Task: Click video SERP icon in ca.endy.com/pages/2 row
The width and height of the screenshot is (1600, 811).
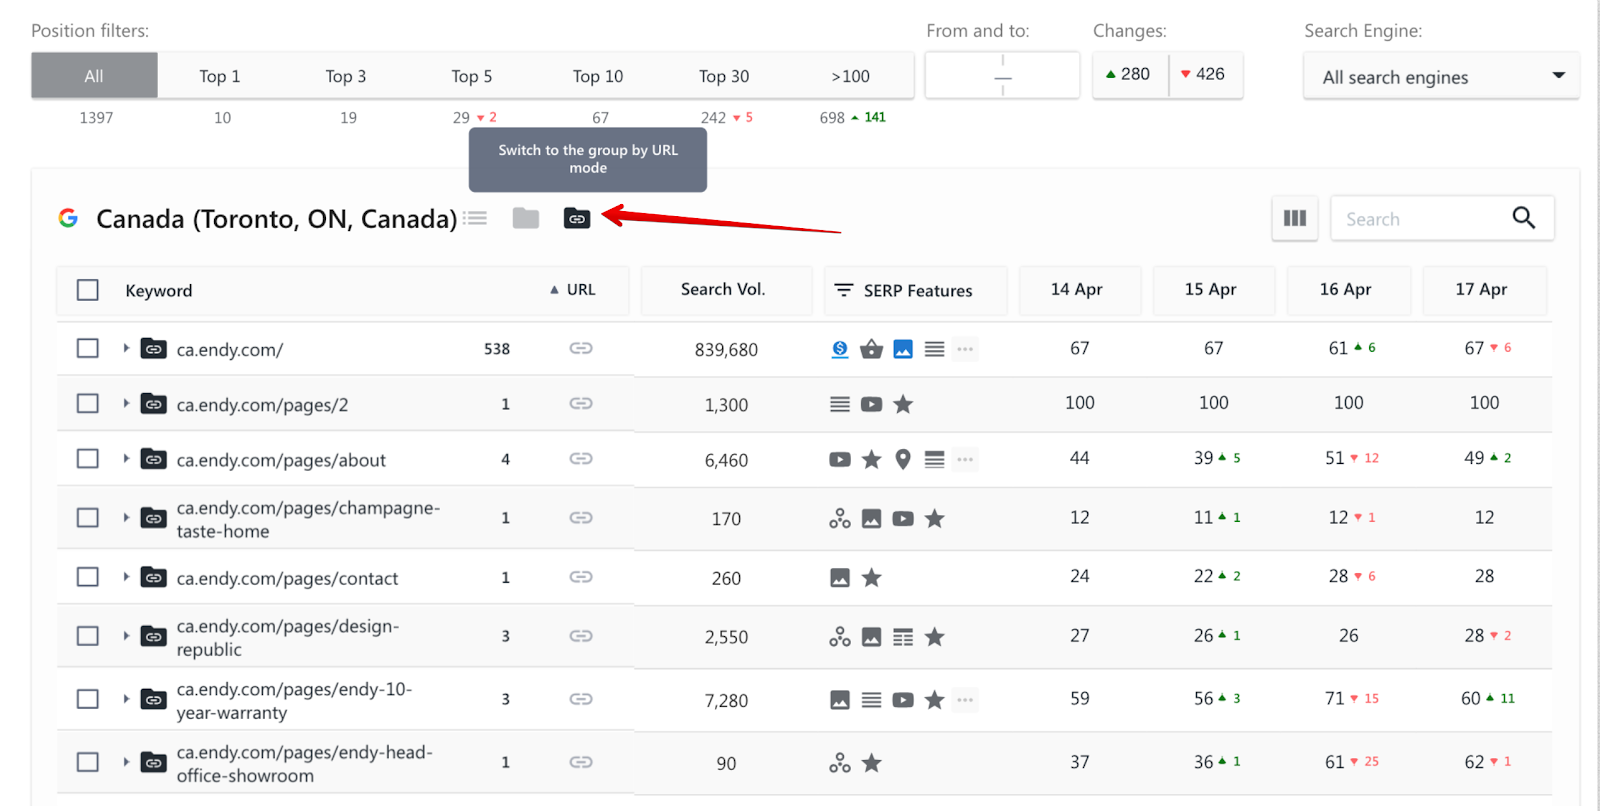Action: [x=871, y=404]
